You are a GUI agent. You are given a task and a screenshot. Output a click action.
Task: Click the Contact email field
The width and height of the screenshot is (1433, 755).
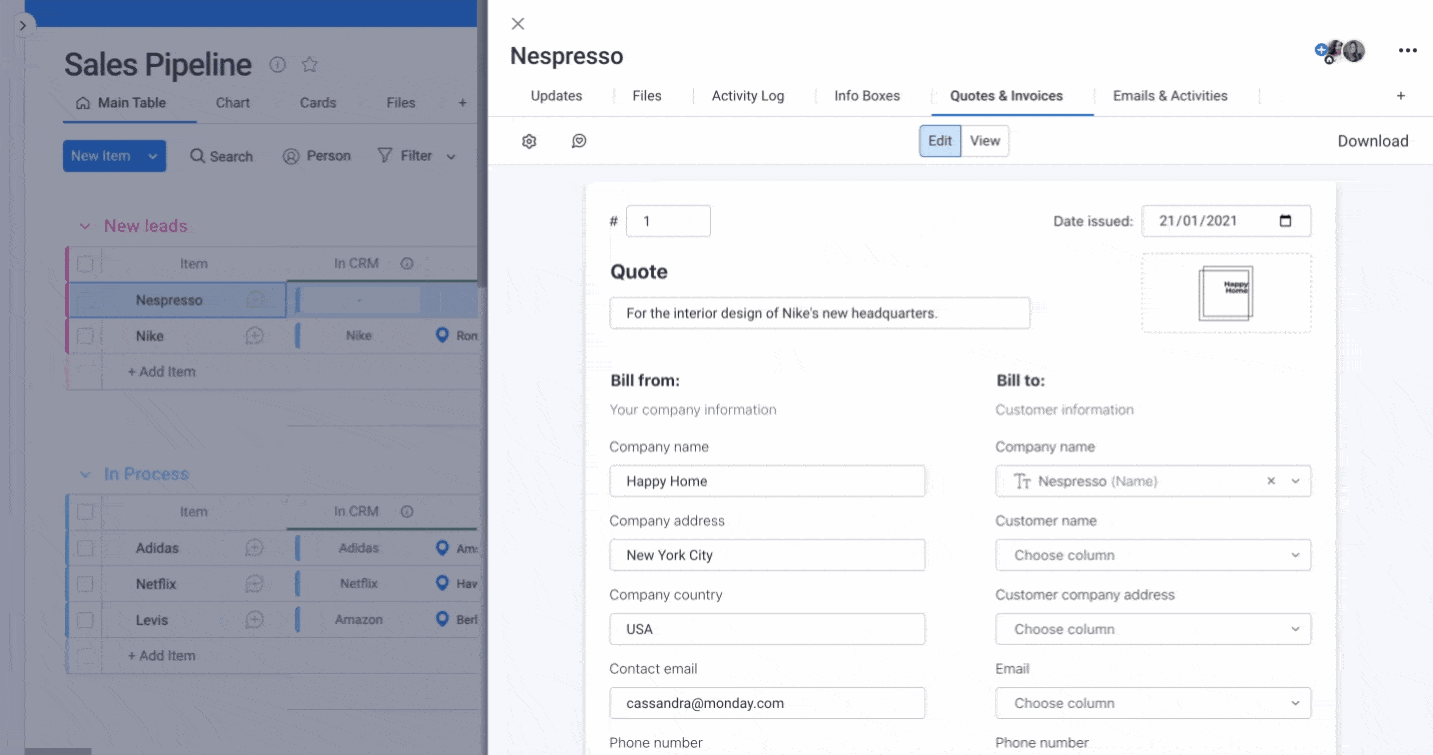tap(767, 703)
